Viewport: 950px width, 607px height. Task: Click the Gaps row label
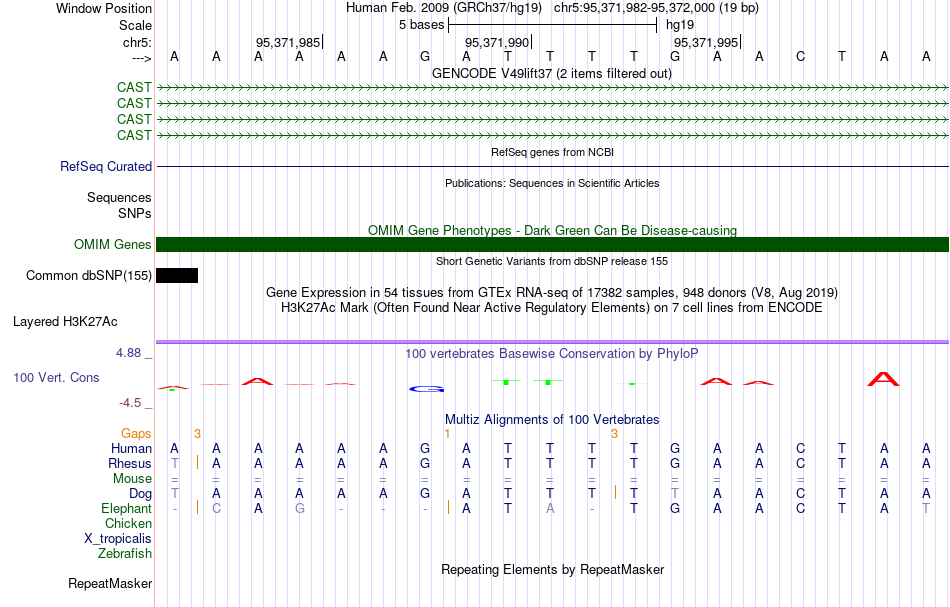[136, 433]
